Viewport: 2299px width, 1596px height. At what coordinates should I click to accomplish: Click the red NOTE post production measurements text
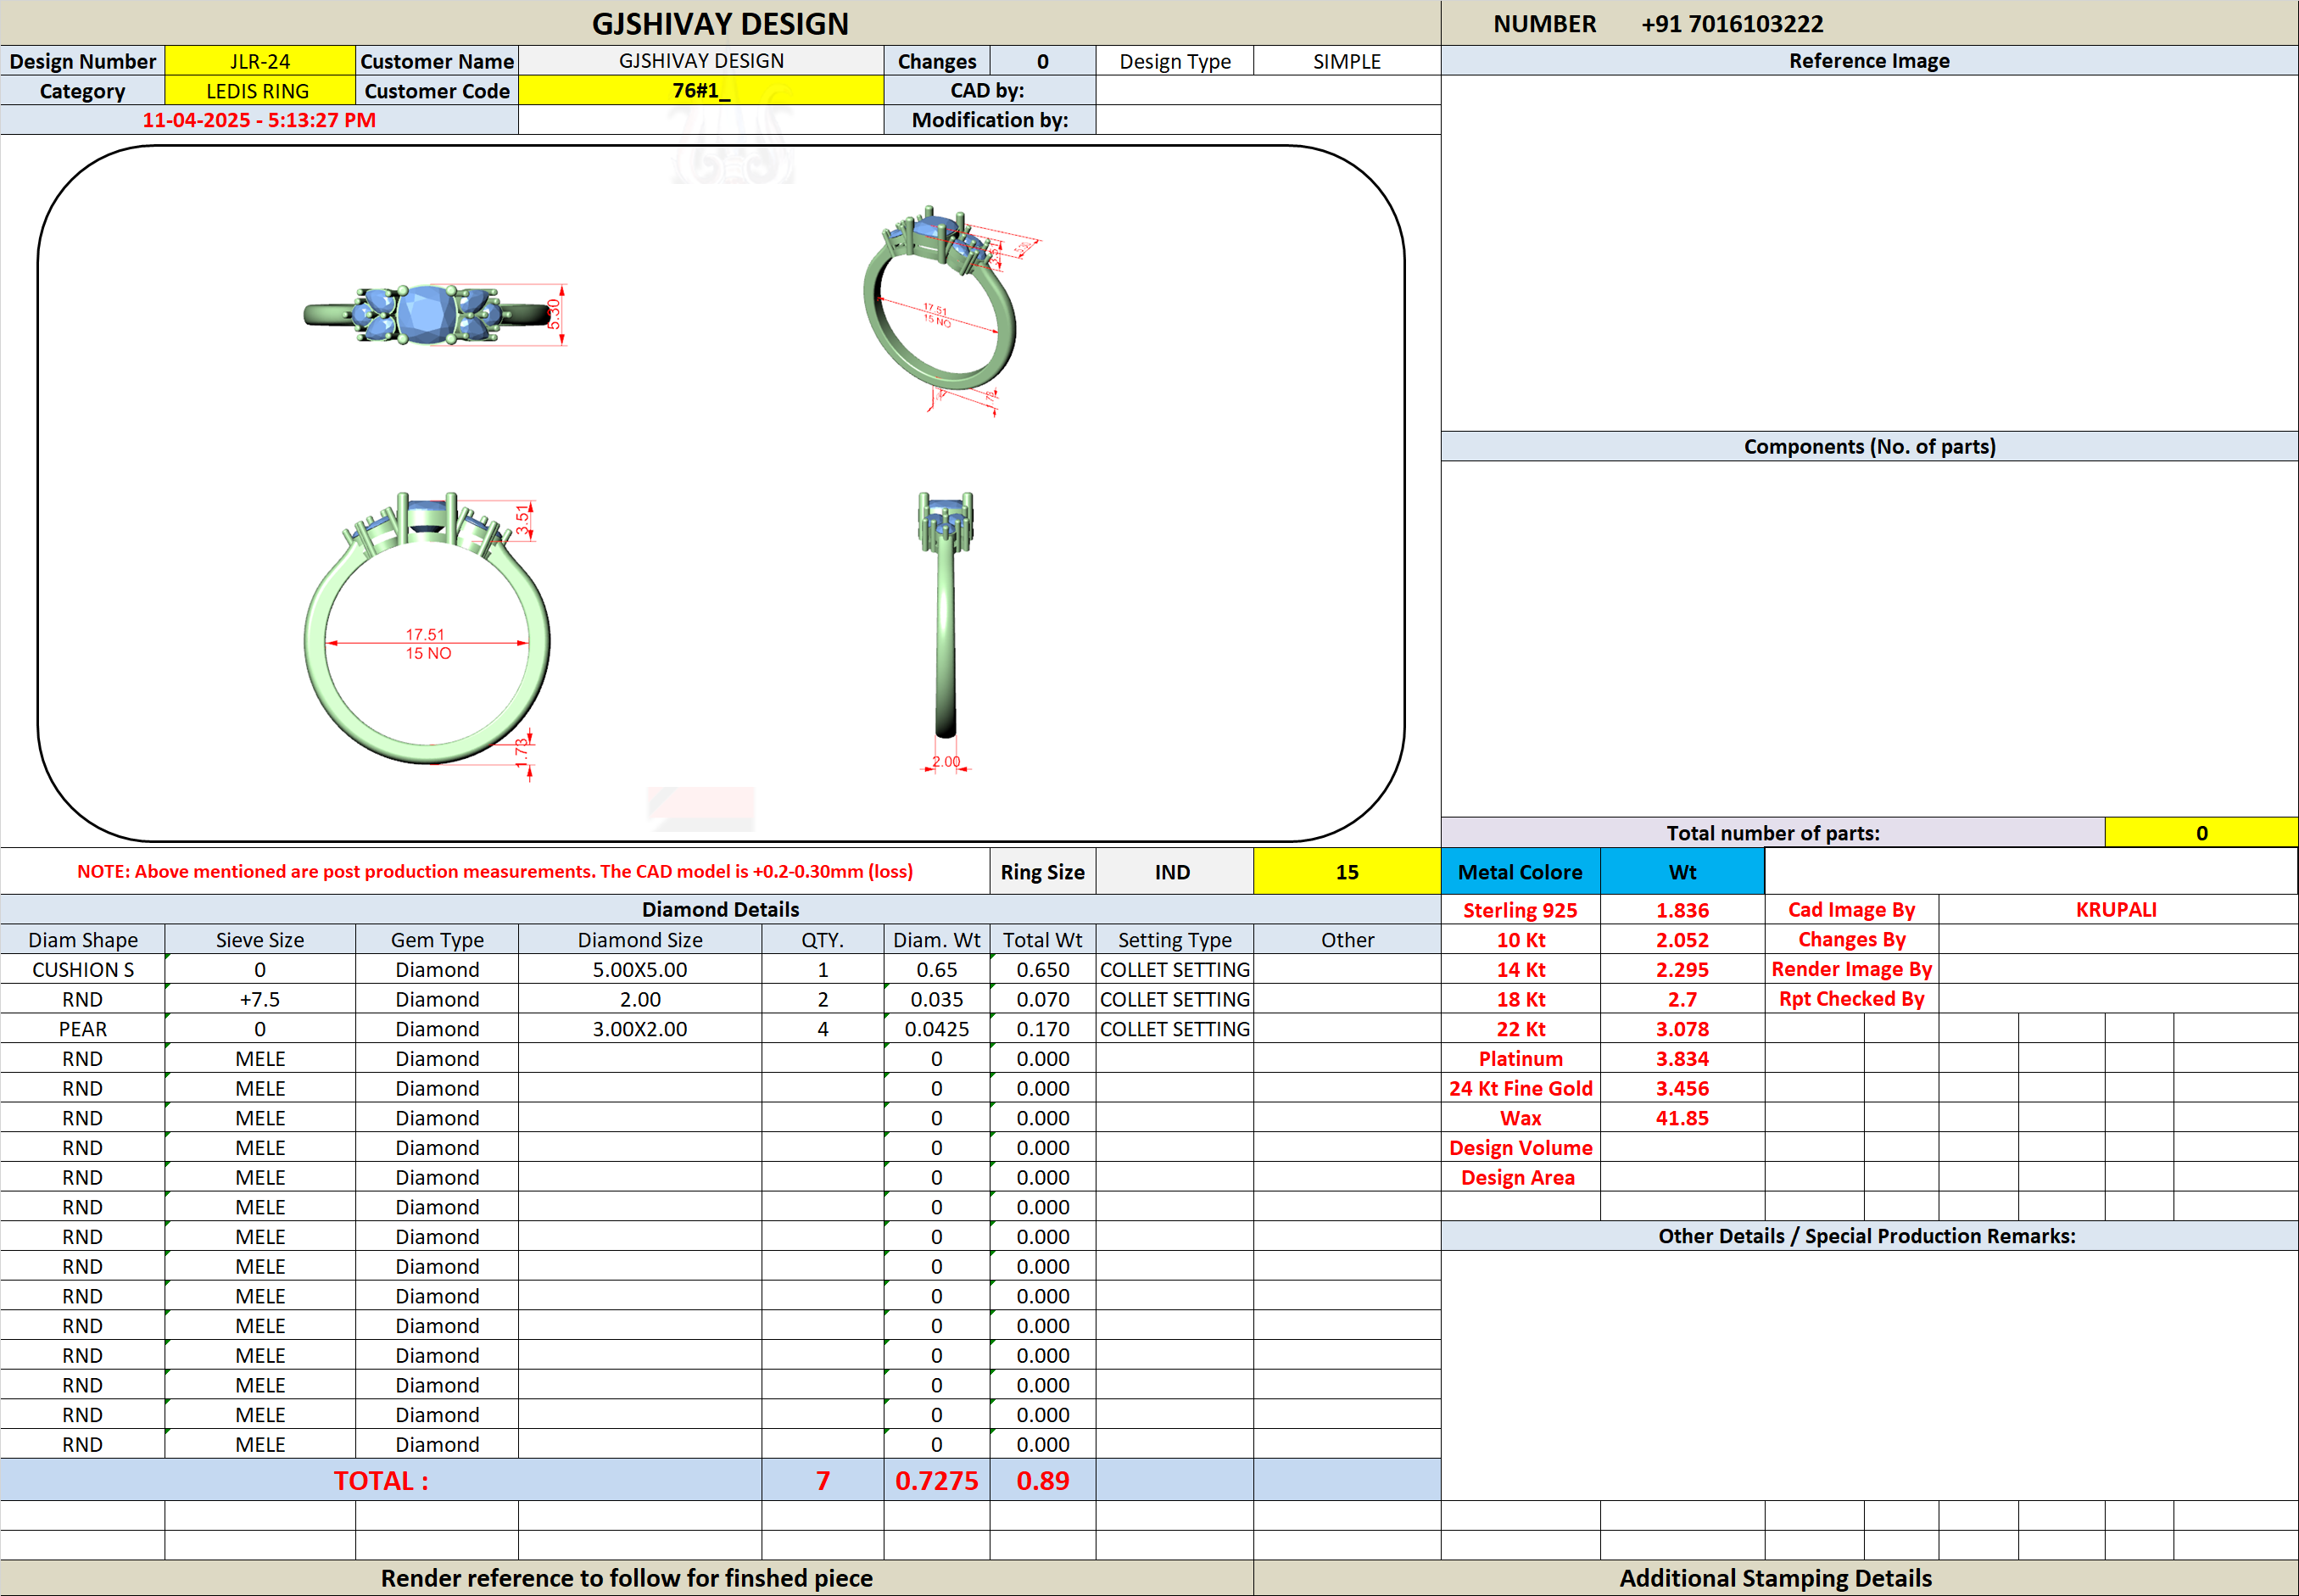pyautogui.click(x=495, y=872)
